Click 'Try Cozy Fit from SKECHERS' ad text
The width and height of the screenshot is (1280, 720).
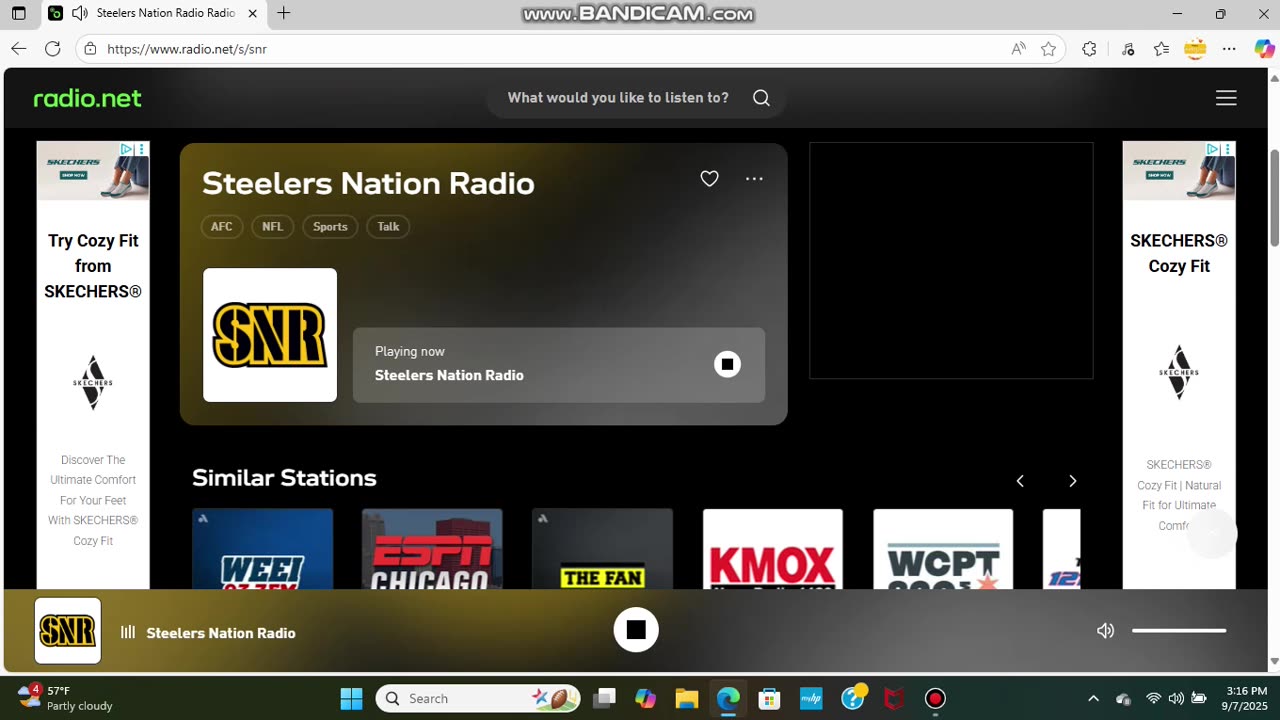coord(93,266)
